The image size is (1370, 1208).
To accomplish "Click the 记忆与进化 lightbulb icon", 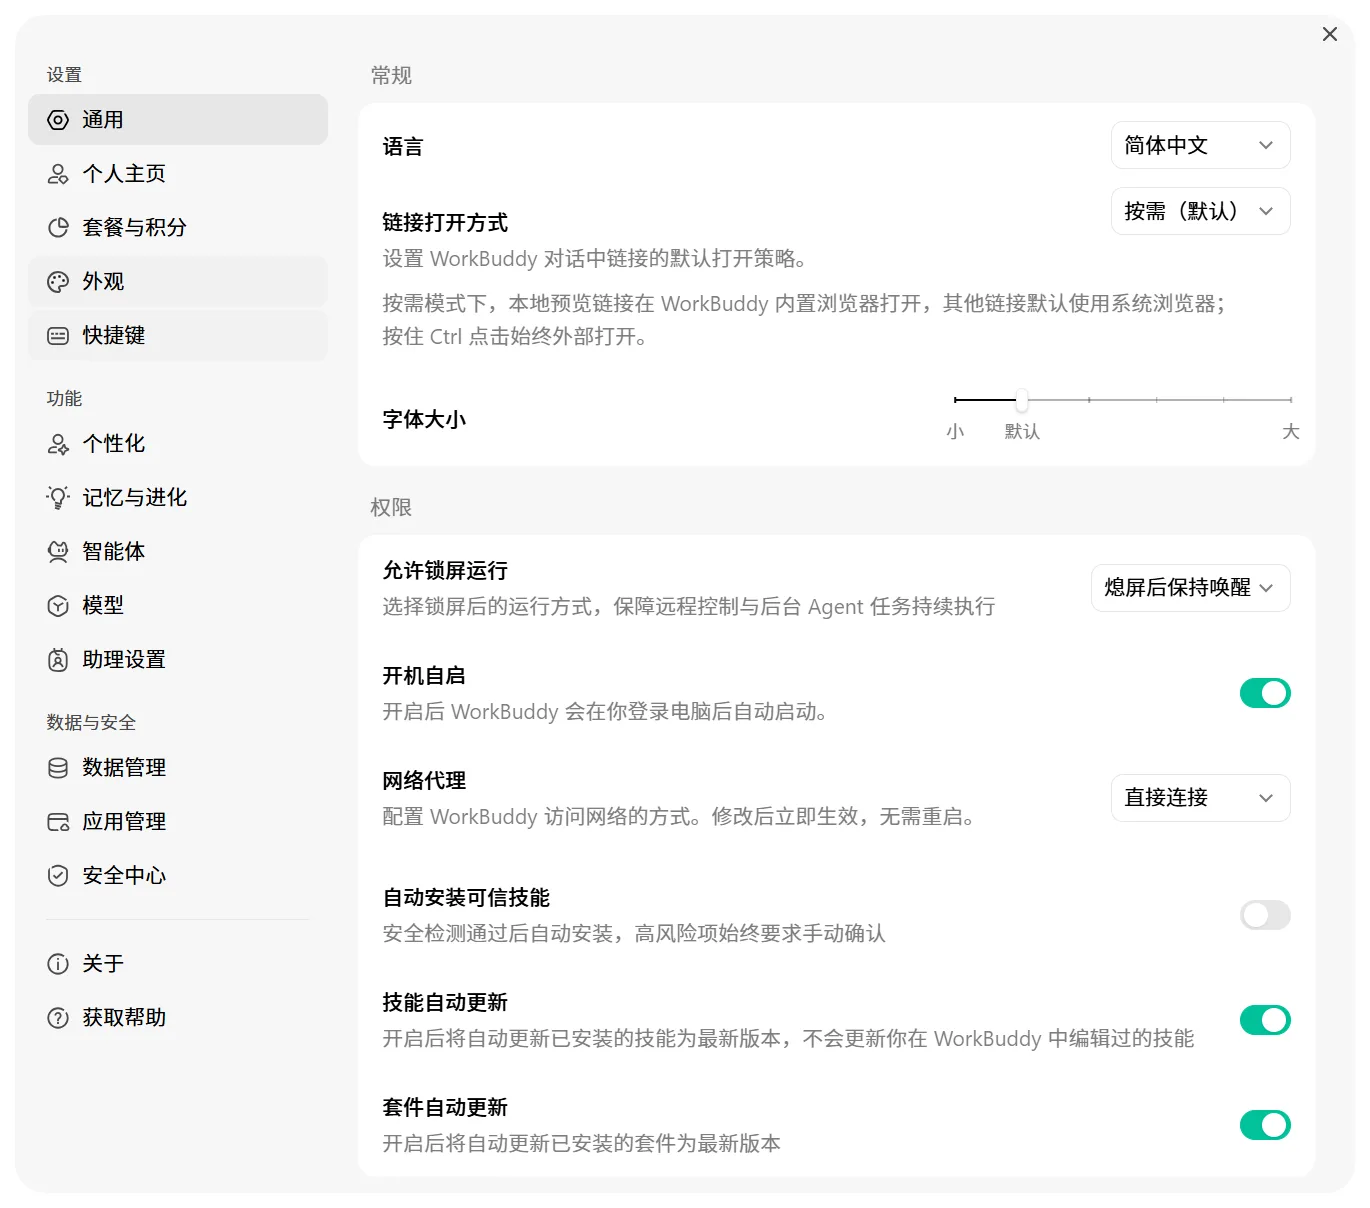I will pyautogui.click(x=58, y=498).
